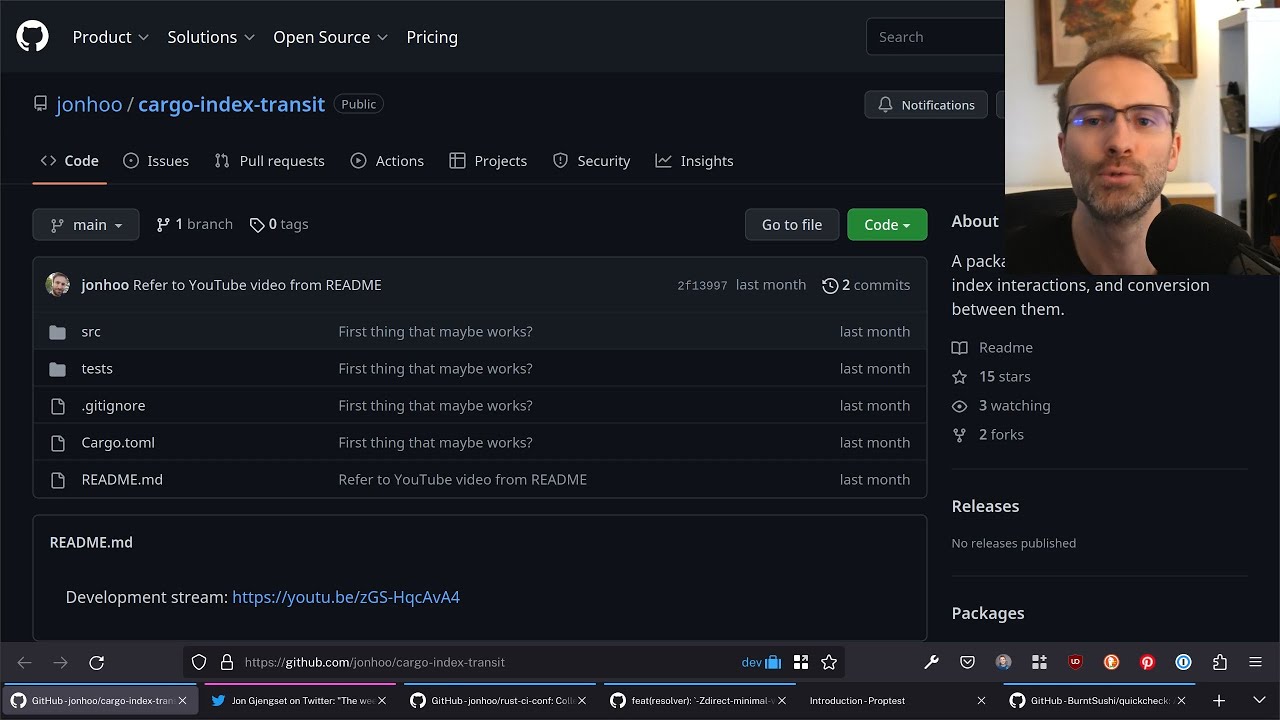This screenshot has width=1280, height=720.
Task: Click the GitHub logo home icon
Action: pos(32,37)
